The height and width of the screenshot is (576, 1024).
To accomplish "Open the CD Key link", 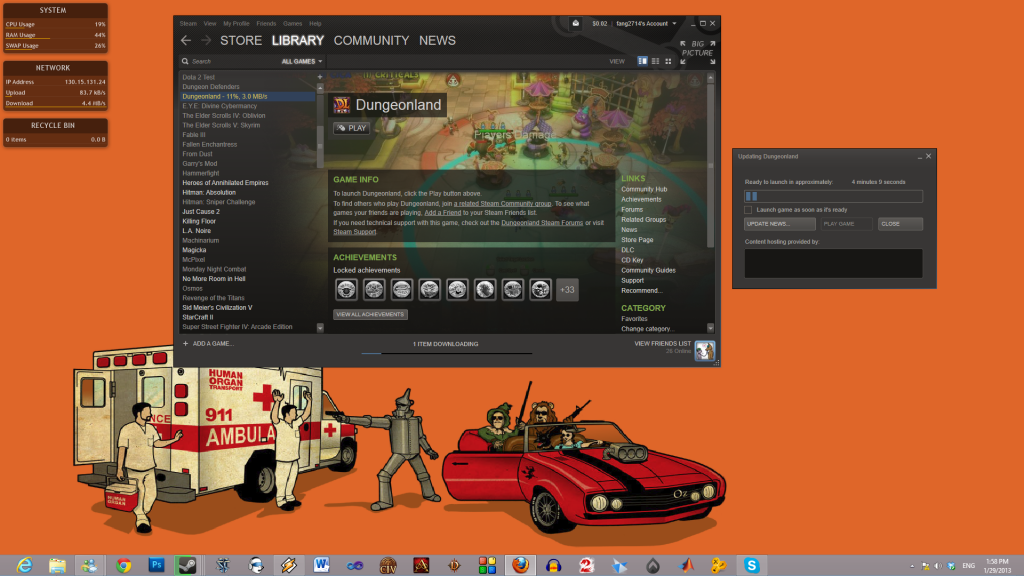I will tap(632, 260).
